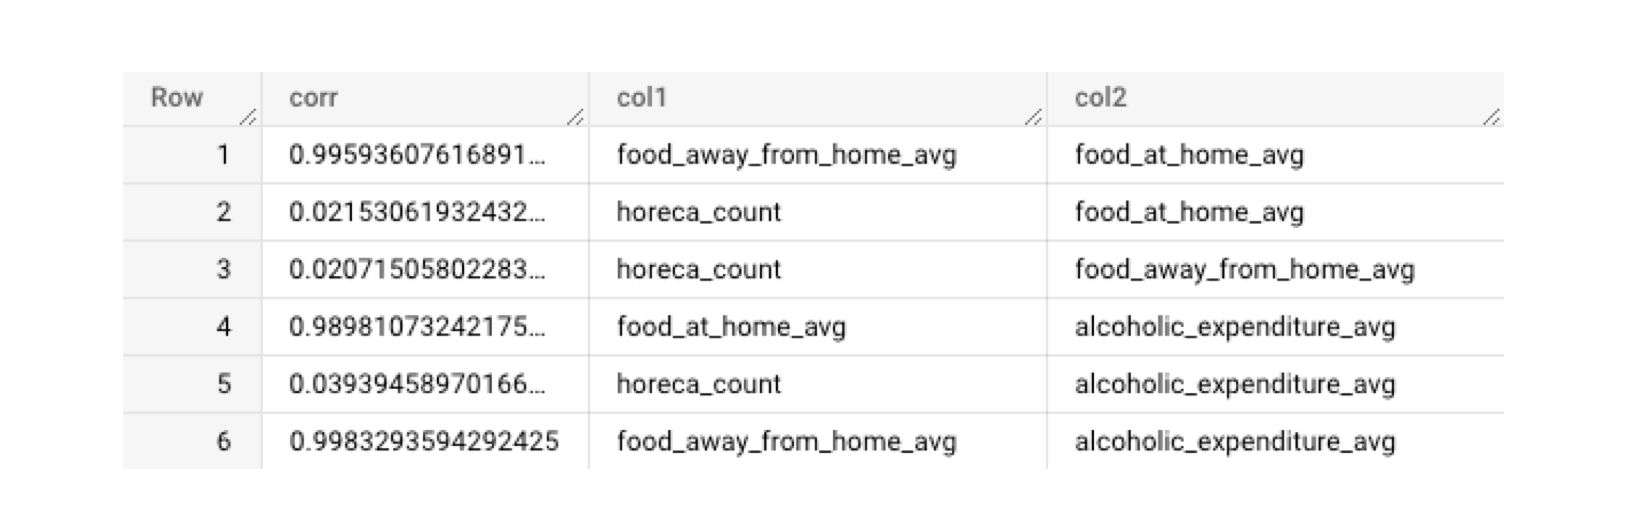Click the food_at_home_avg col2 cell in row 2
Viewport: 1640px width, 532px height.
tap(1189, 212)
